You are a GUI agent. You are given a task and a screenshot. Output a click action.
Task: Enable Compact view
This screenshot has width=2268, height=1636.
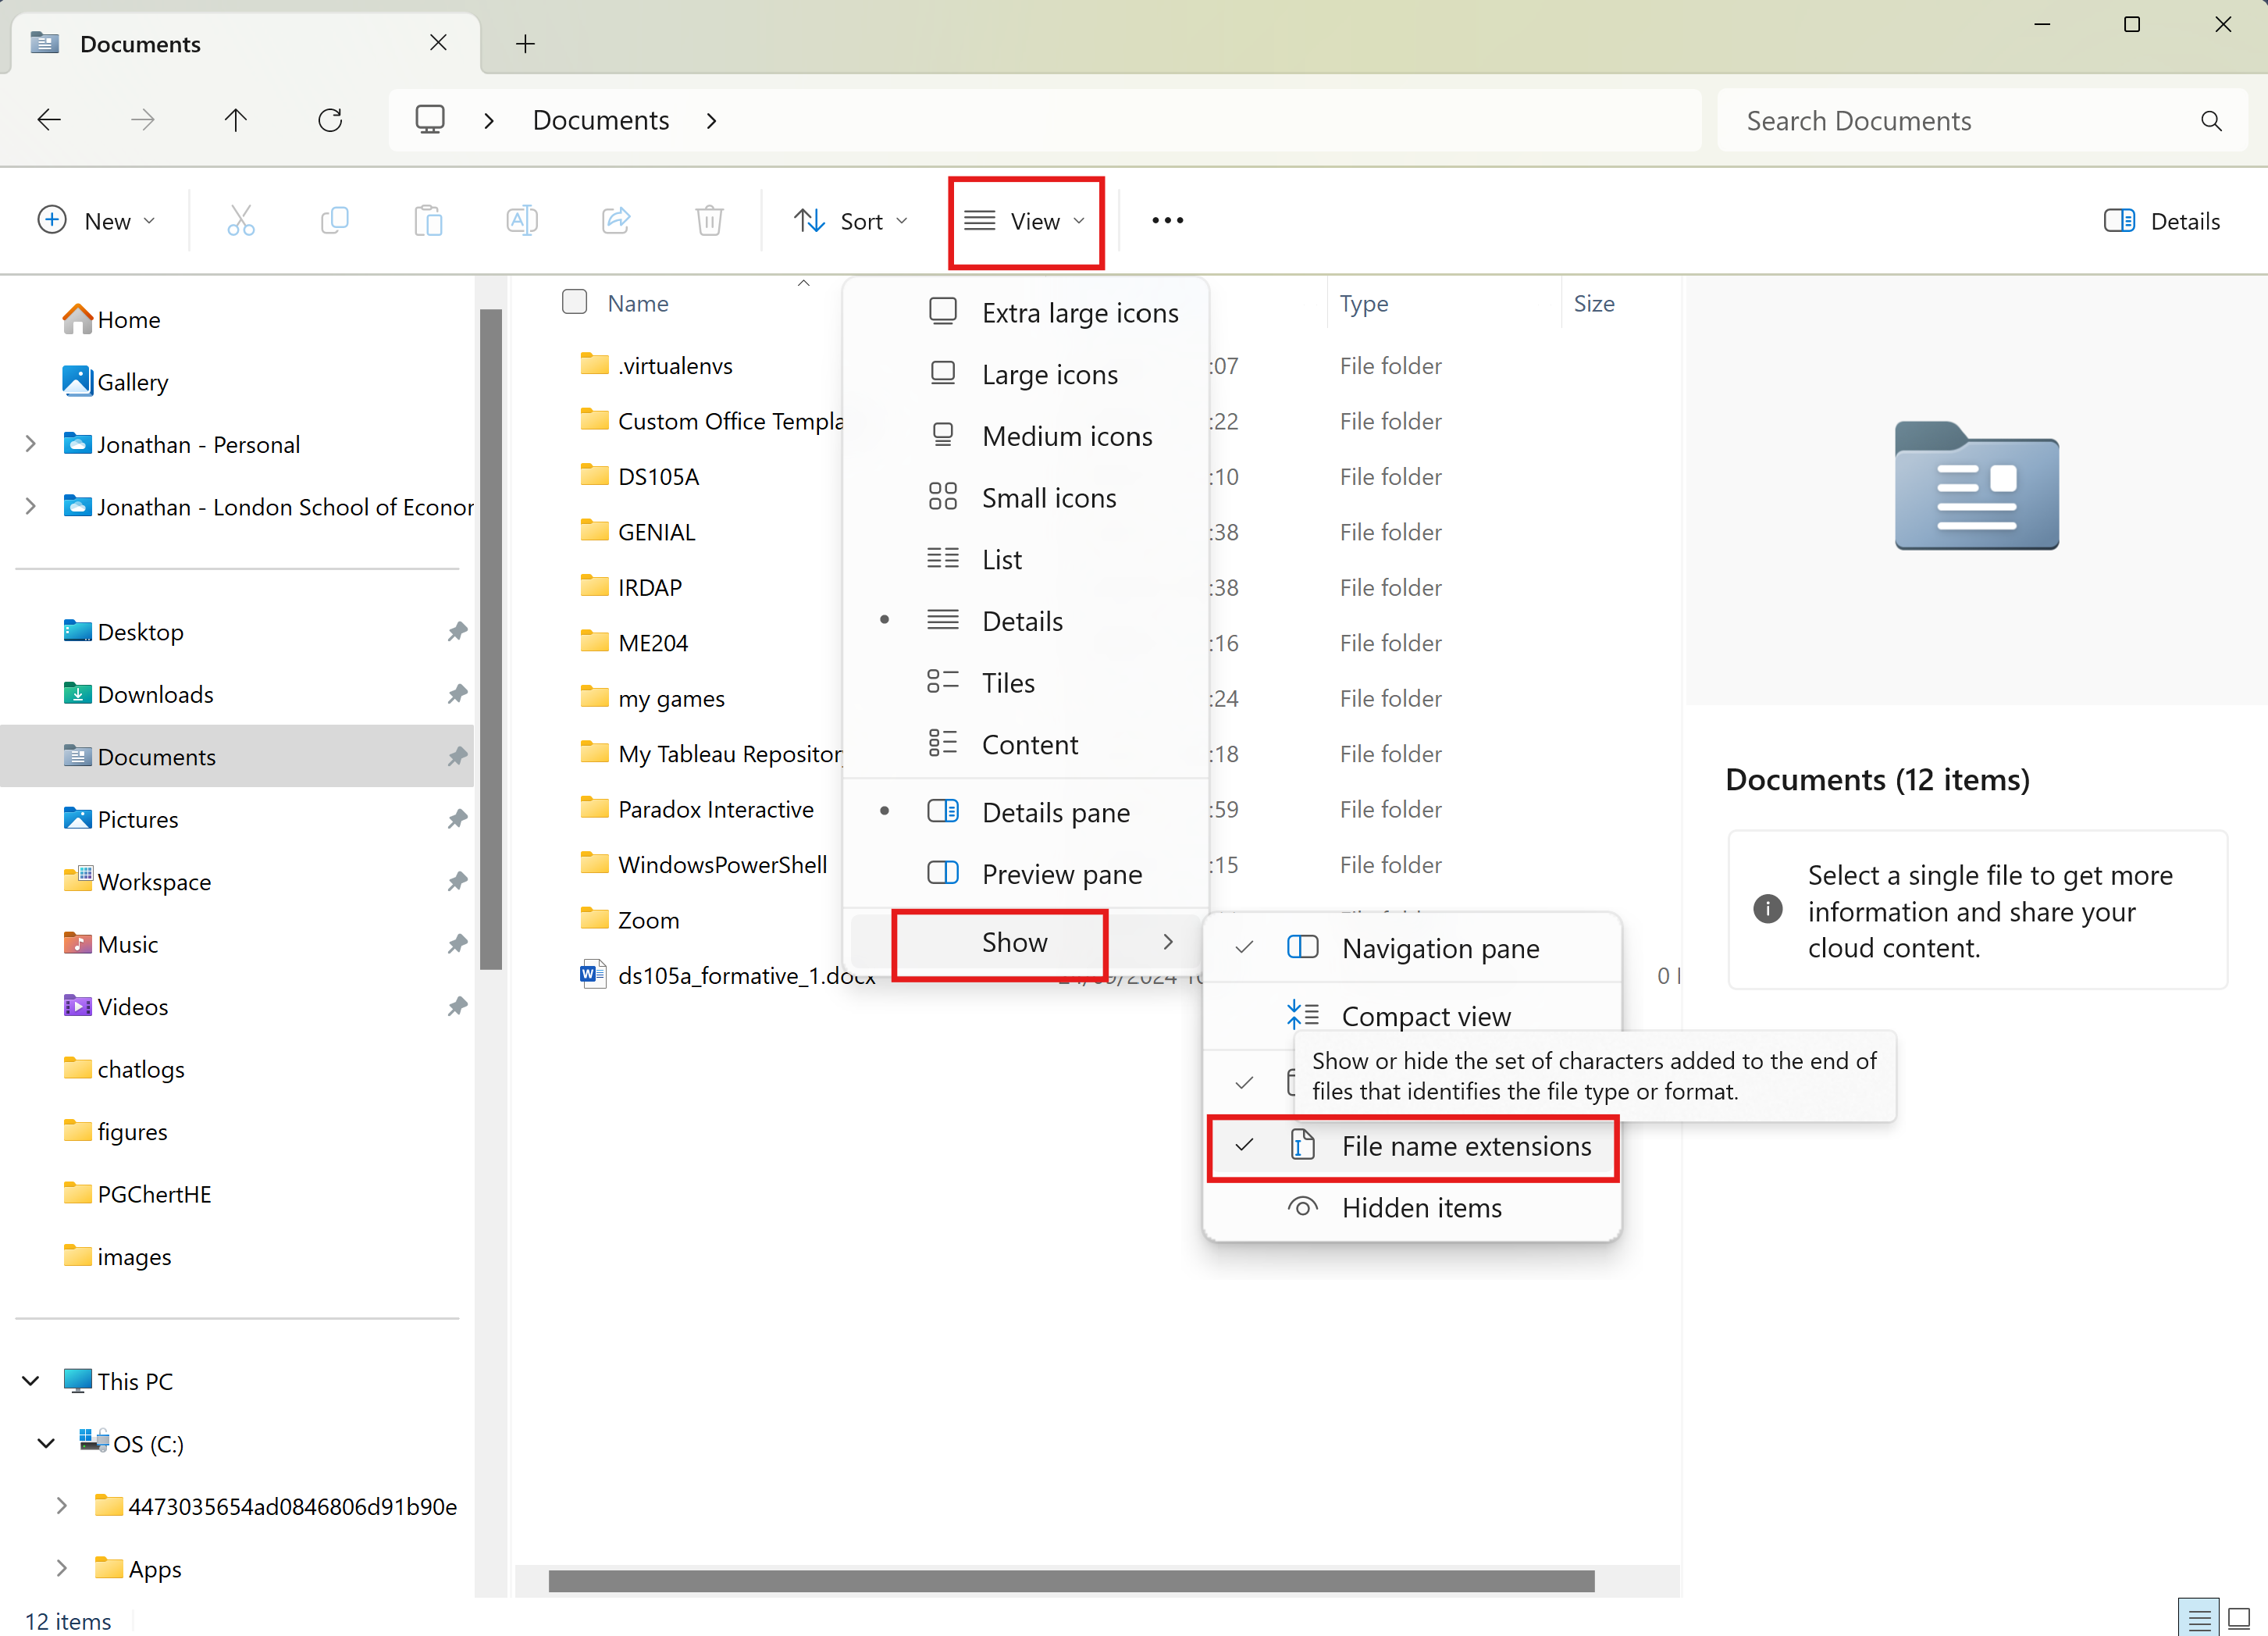pos(1413,1016)
